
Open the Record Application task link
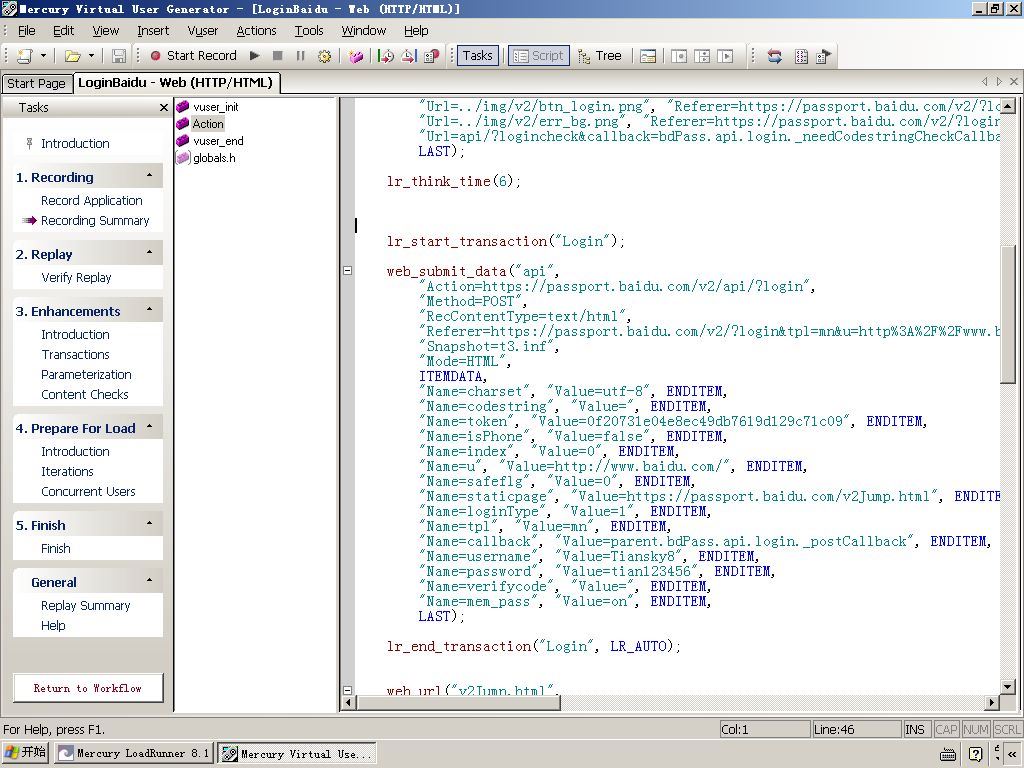tap(91, 200)
